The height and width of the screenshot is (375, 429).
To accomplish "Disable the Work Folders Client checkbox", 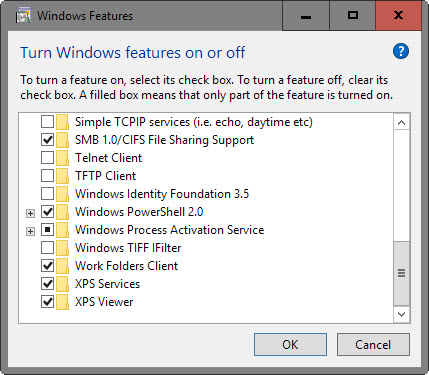I will (47, 266).
